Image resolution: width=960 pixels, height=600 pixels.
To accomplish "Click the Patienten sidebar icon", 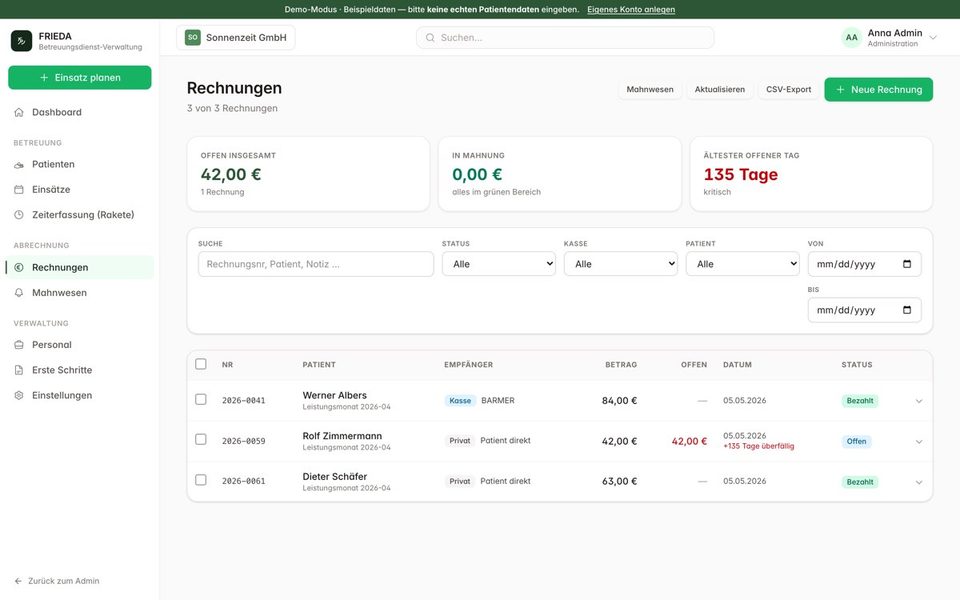I will pos(19,164).
